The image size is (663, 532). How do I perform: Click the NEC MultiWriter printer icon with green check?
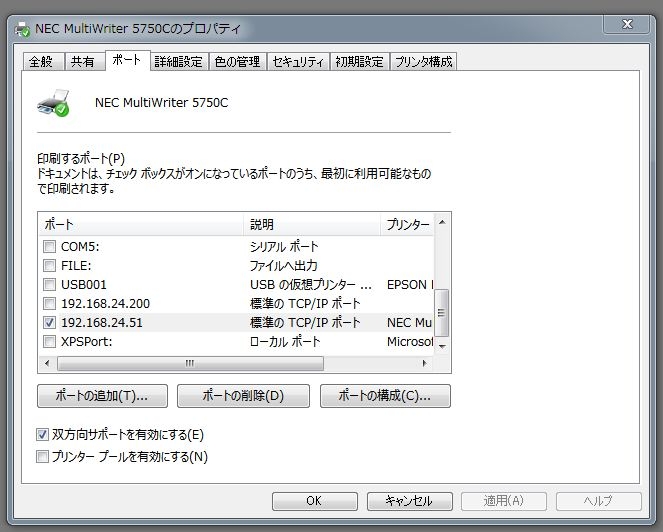pyautogui.click(x=53, y=103)
